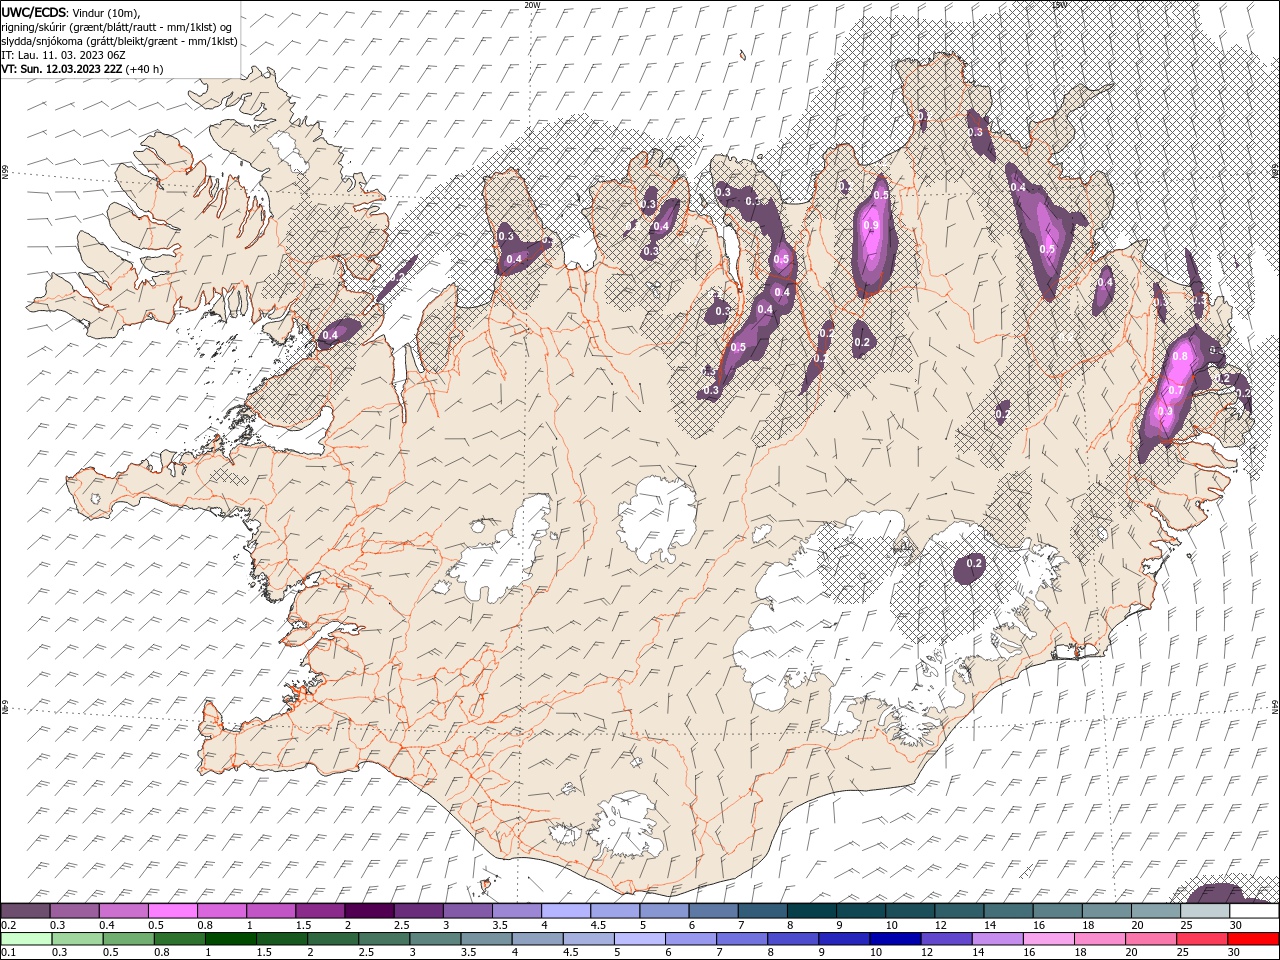Select the 'VT: Sun. 12.03.2023 22Z' valid time

(x=62, y=69)
